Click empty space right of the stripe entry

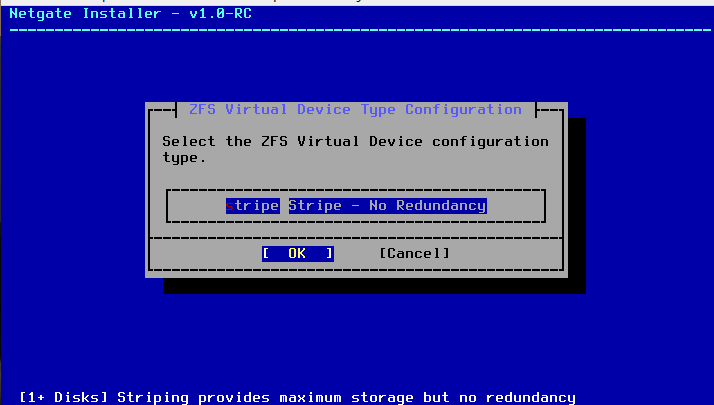click(515, 206)
